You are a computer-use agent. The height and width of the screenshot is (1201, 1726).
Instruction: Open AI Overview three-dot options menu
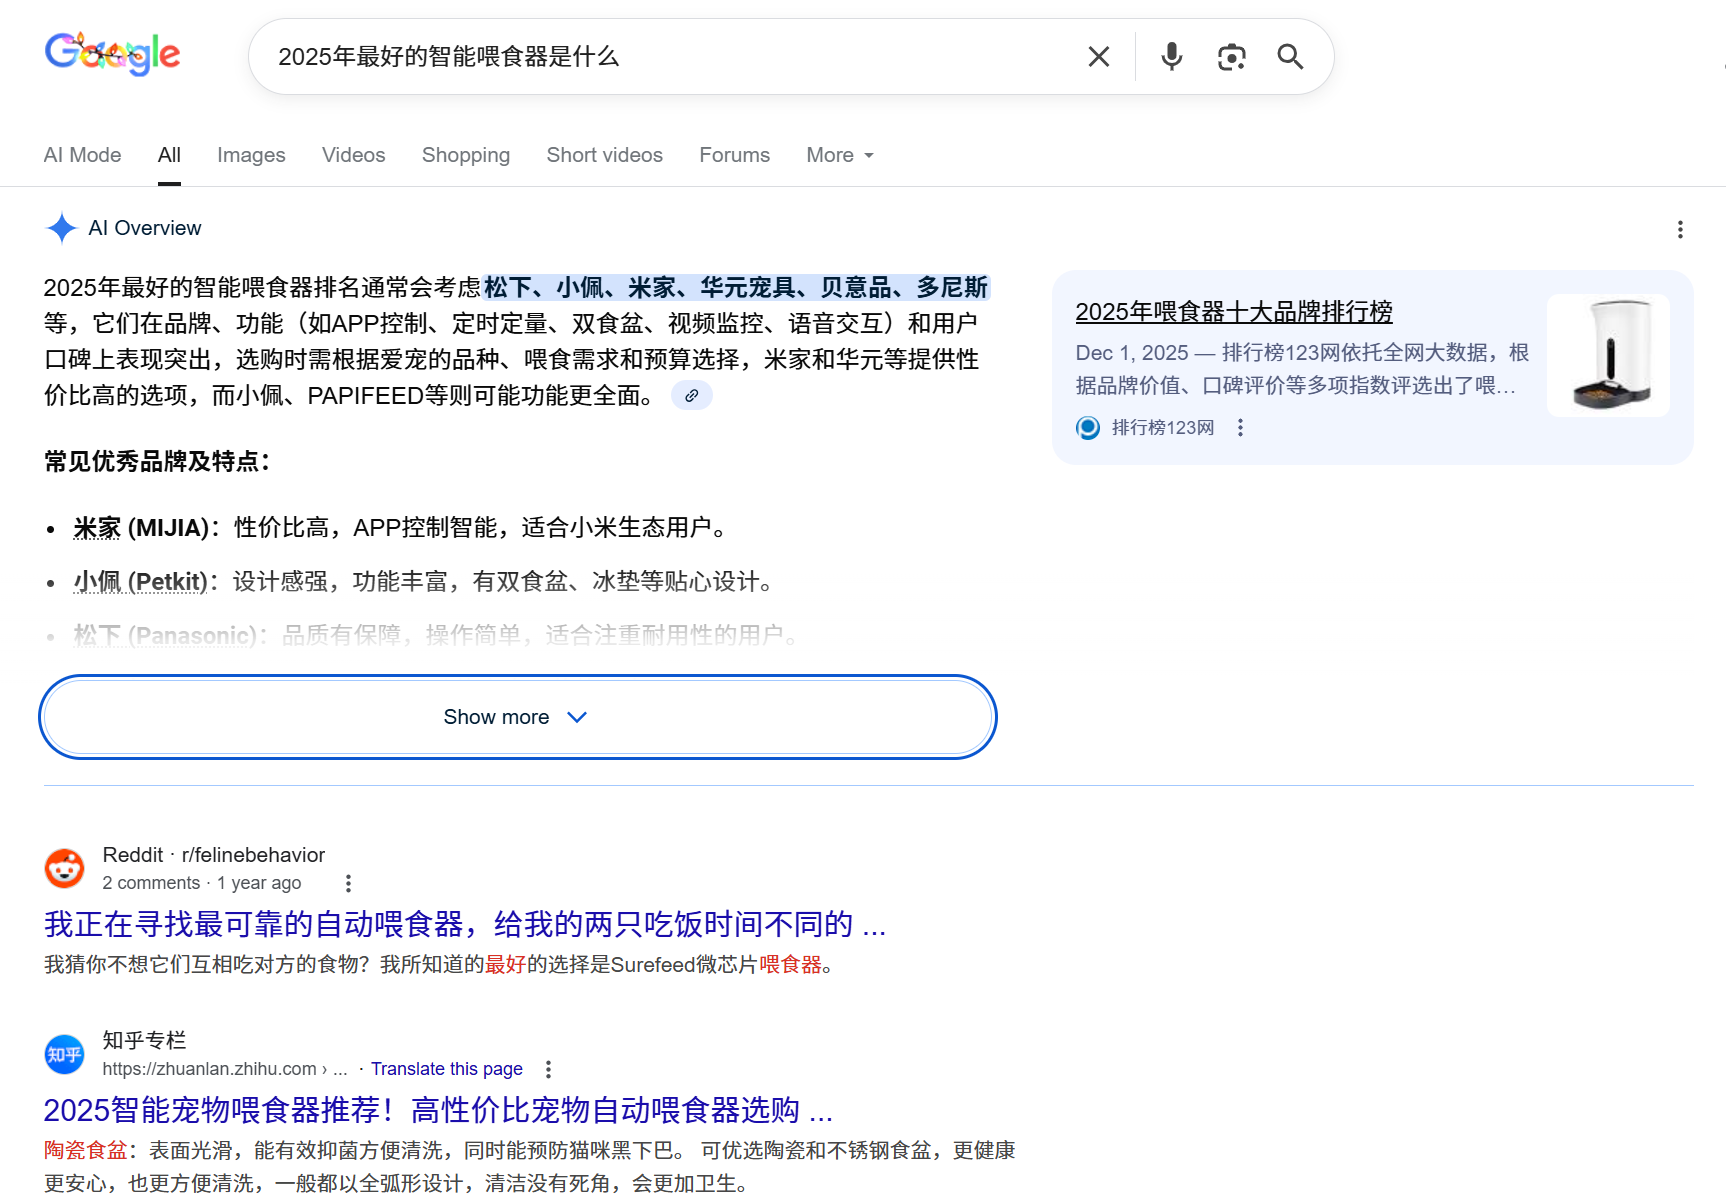click(x=1680, y=230)
